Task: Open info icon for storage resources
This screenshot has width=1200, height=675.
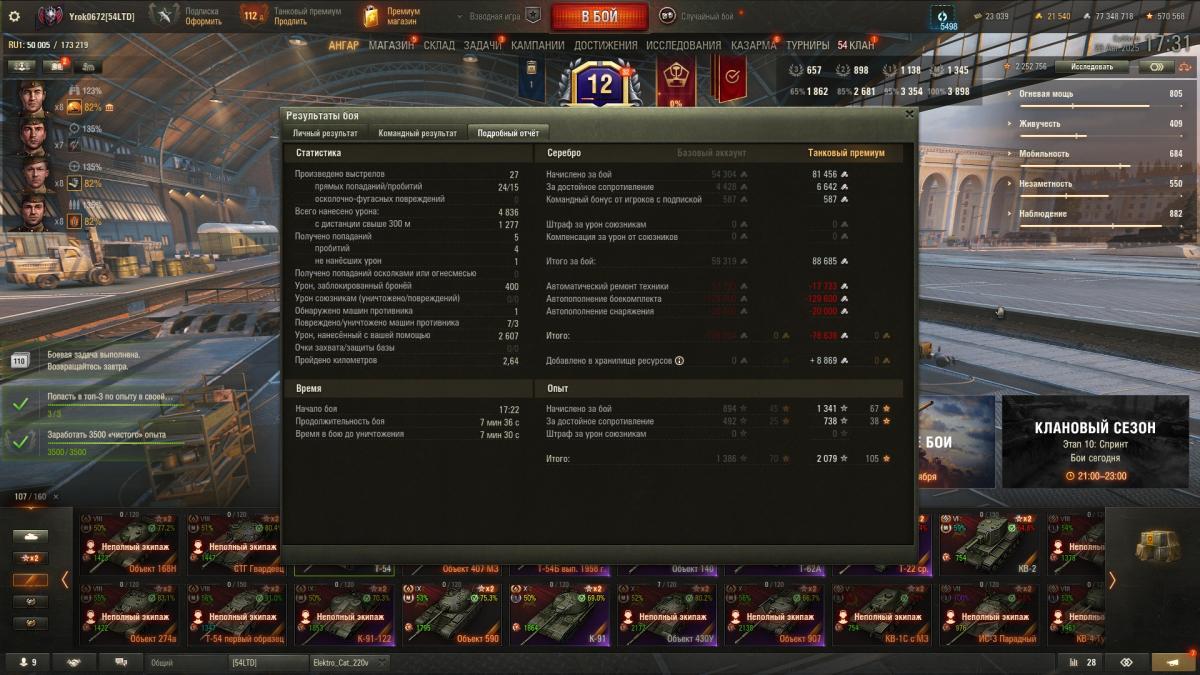Action: pos(679,360)
